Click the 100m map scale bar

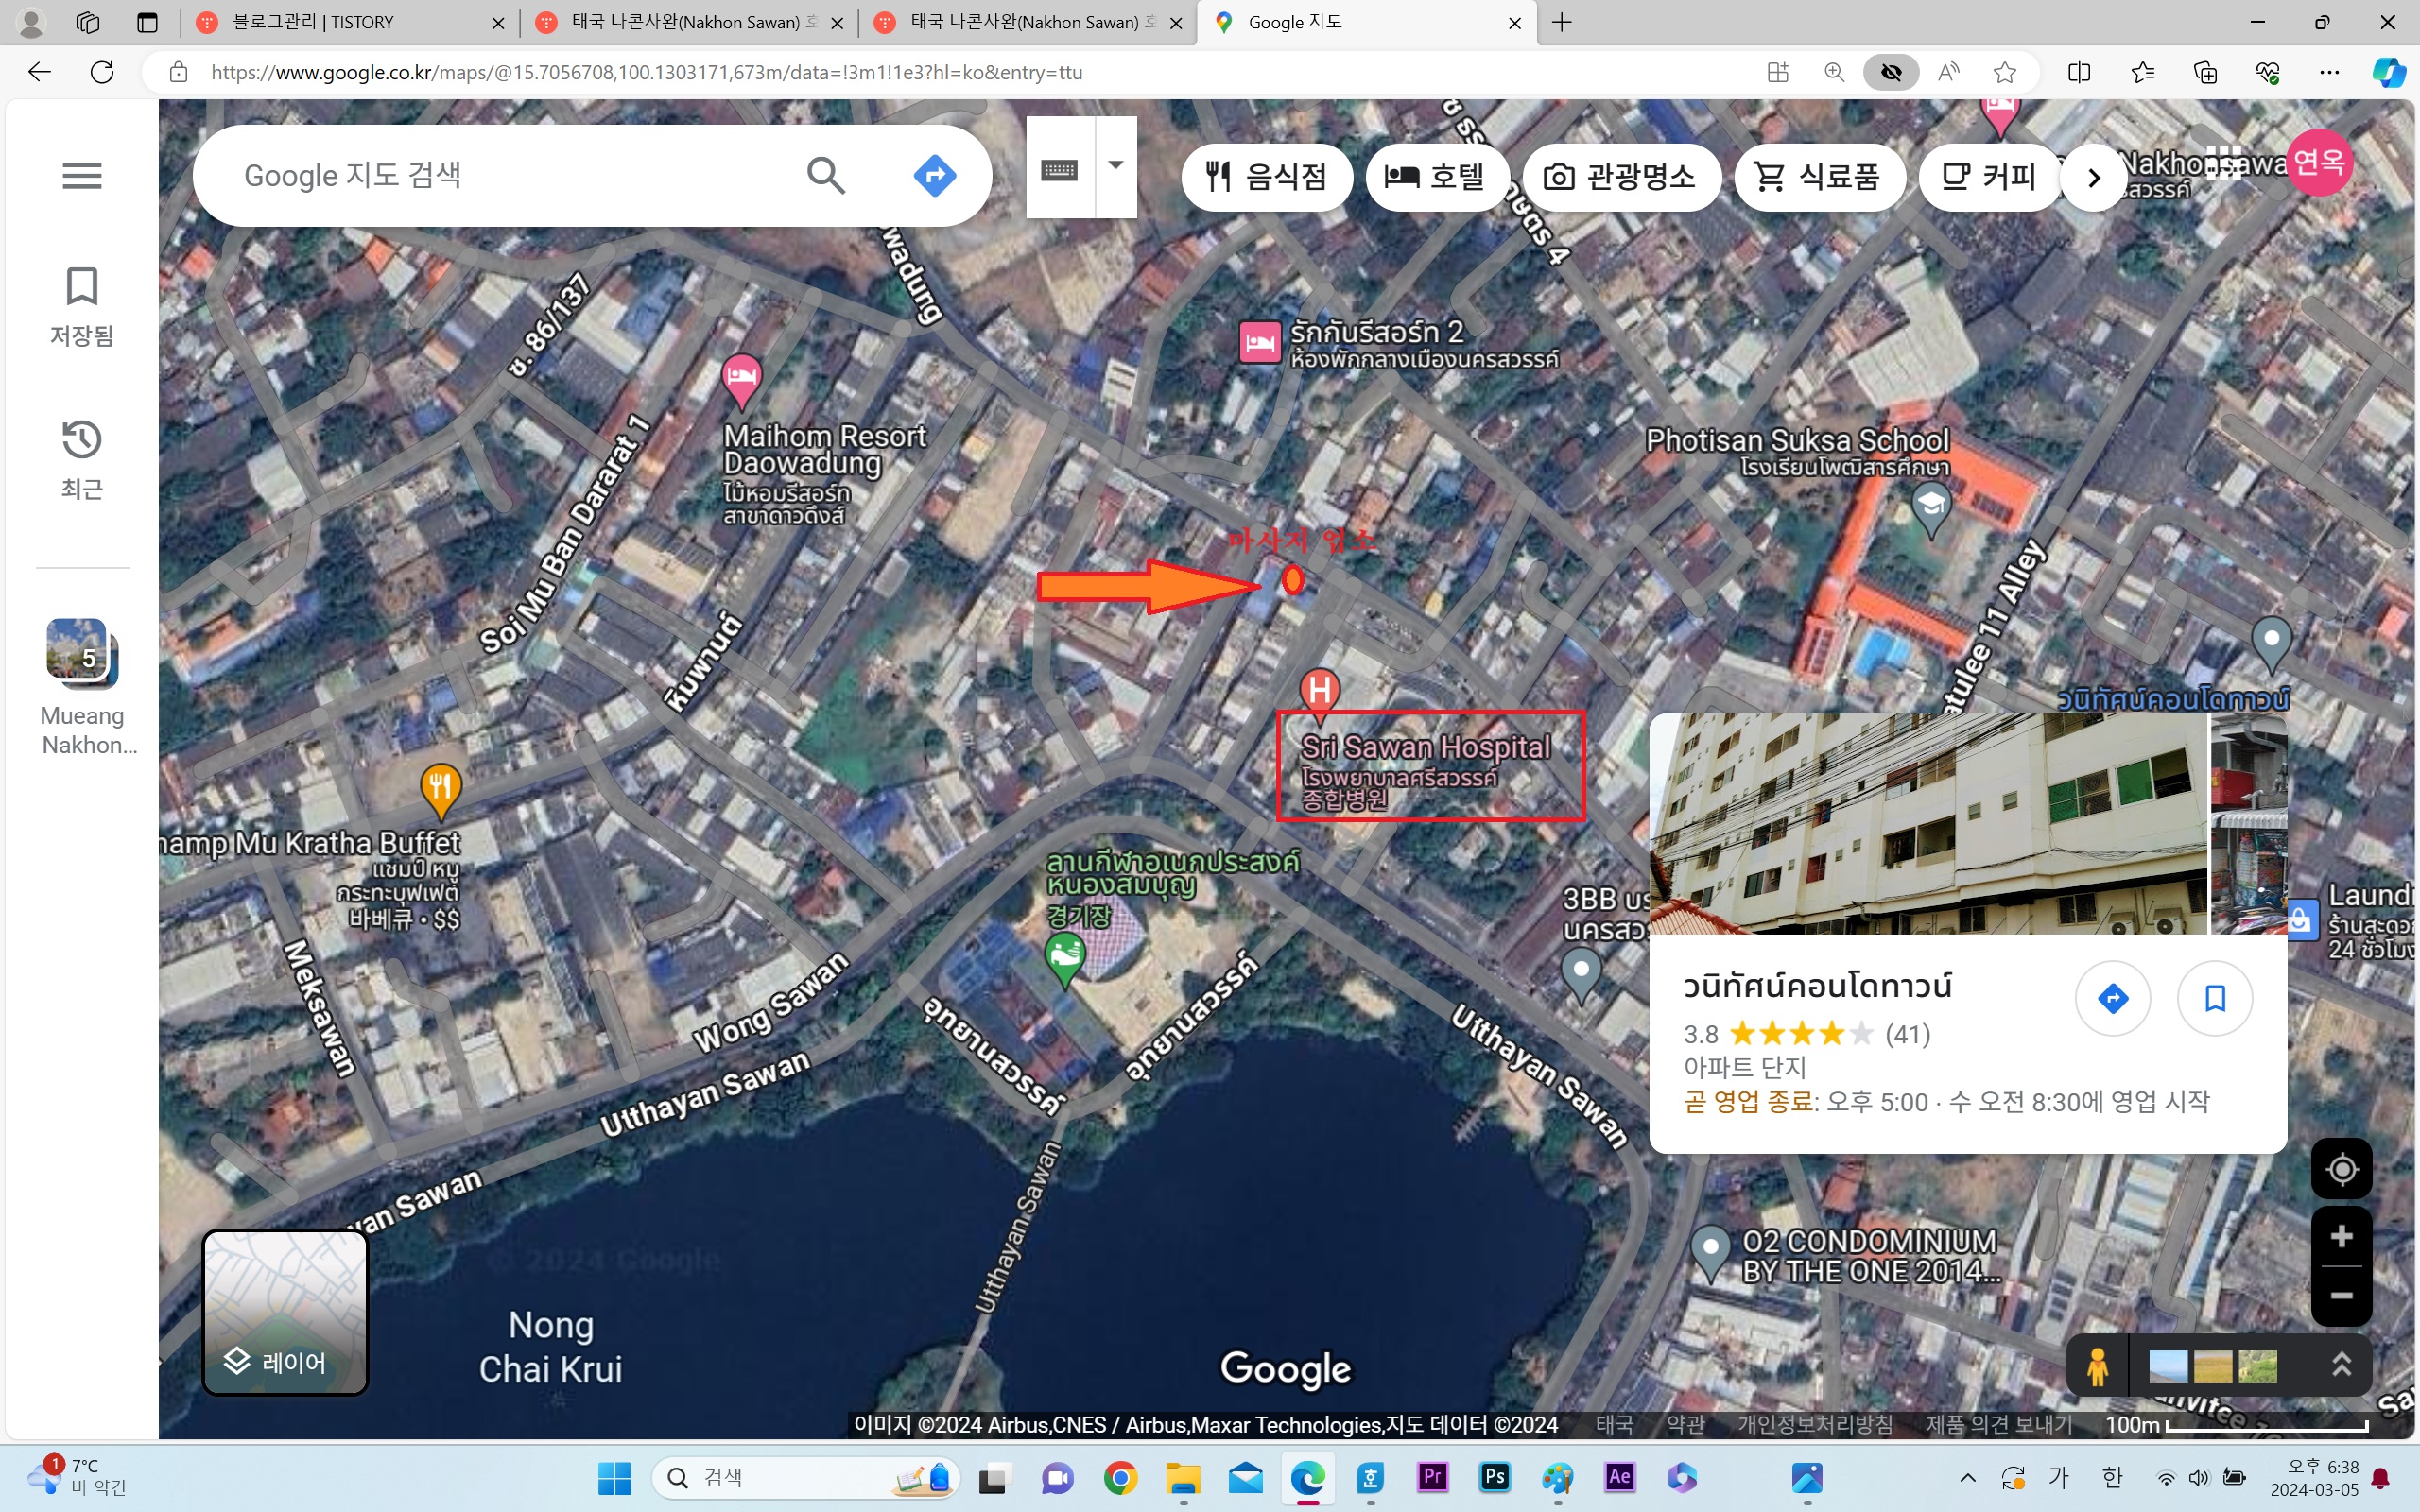pos(2236,1425)
